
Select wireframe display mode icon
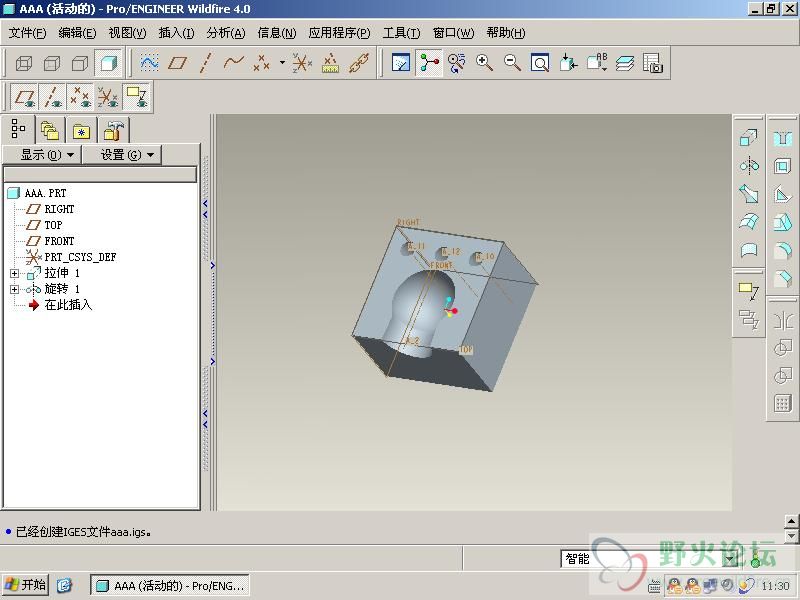tap(23, 63)
